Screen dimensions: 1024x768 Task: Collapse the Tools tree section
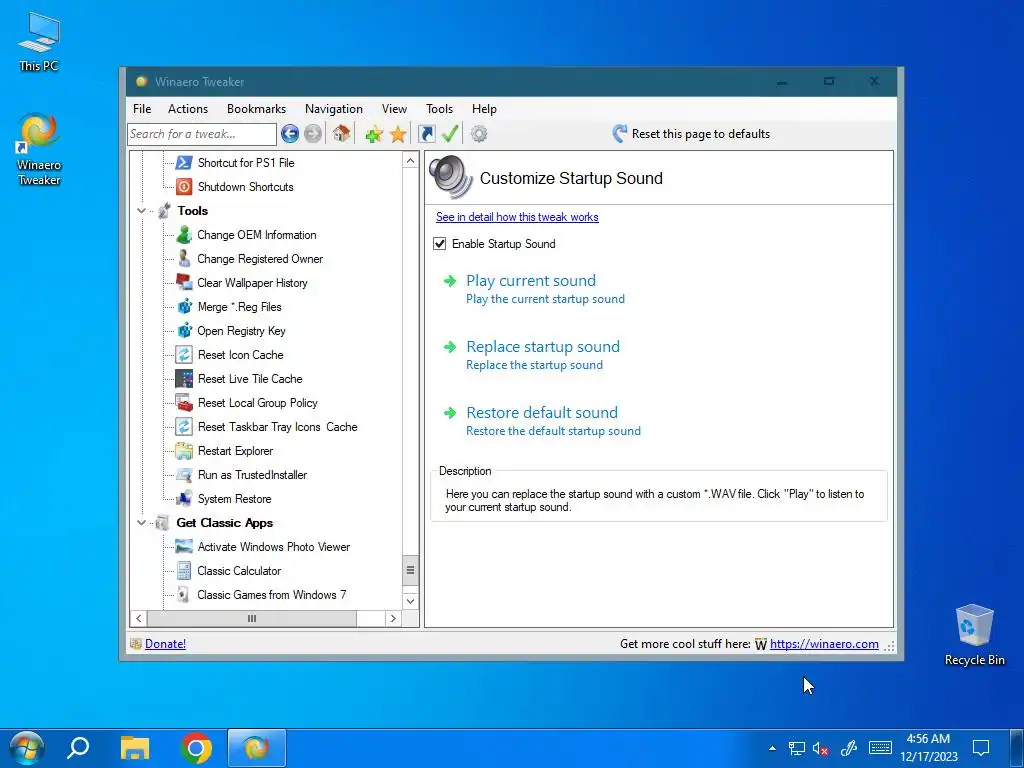pyautogui.click(x=142, y=211)
